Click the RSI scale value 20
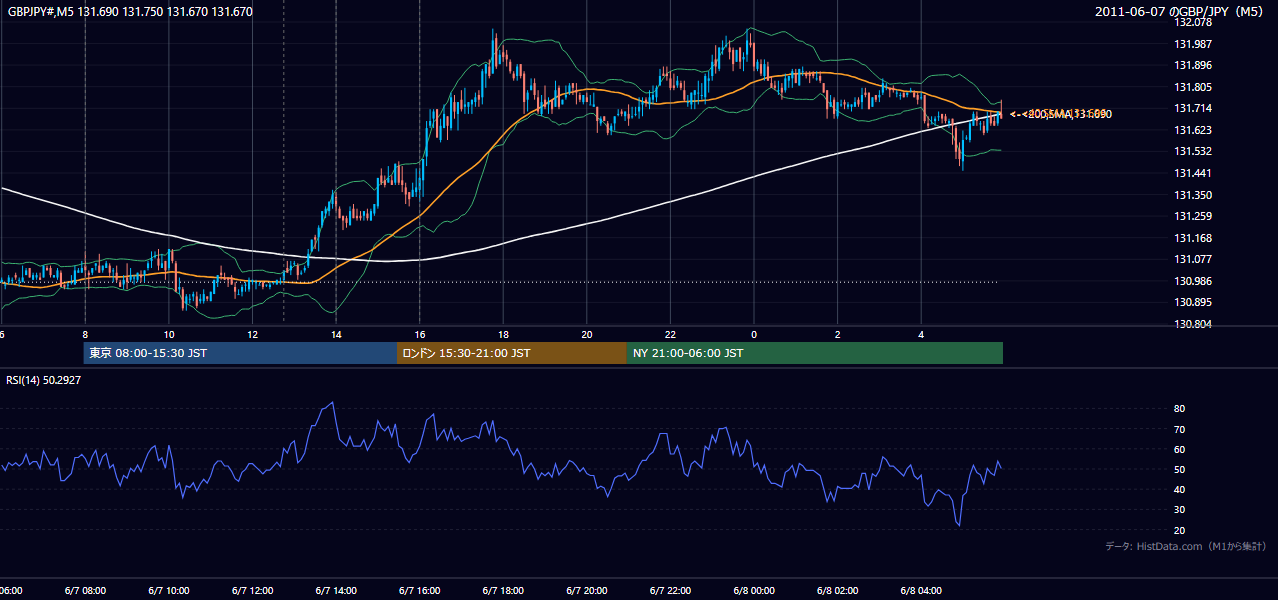 coord(1180,530)
